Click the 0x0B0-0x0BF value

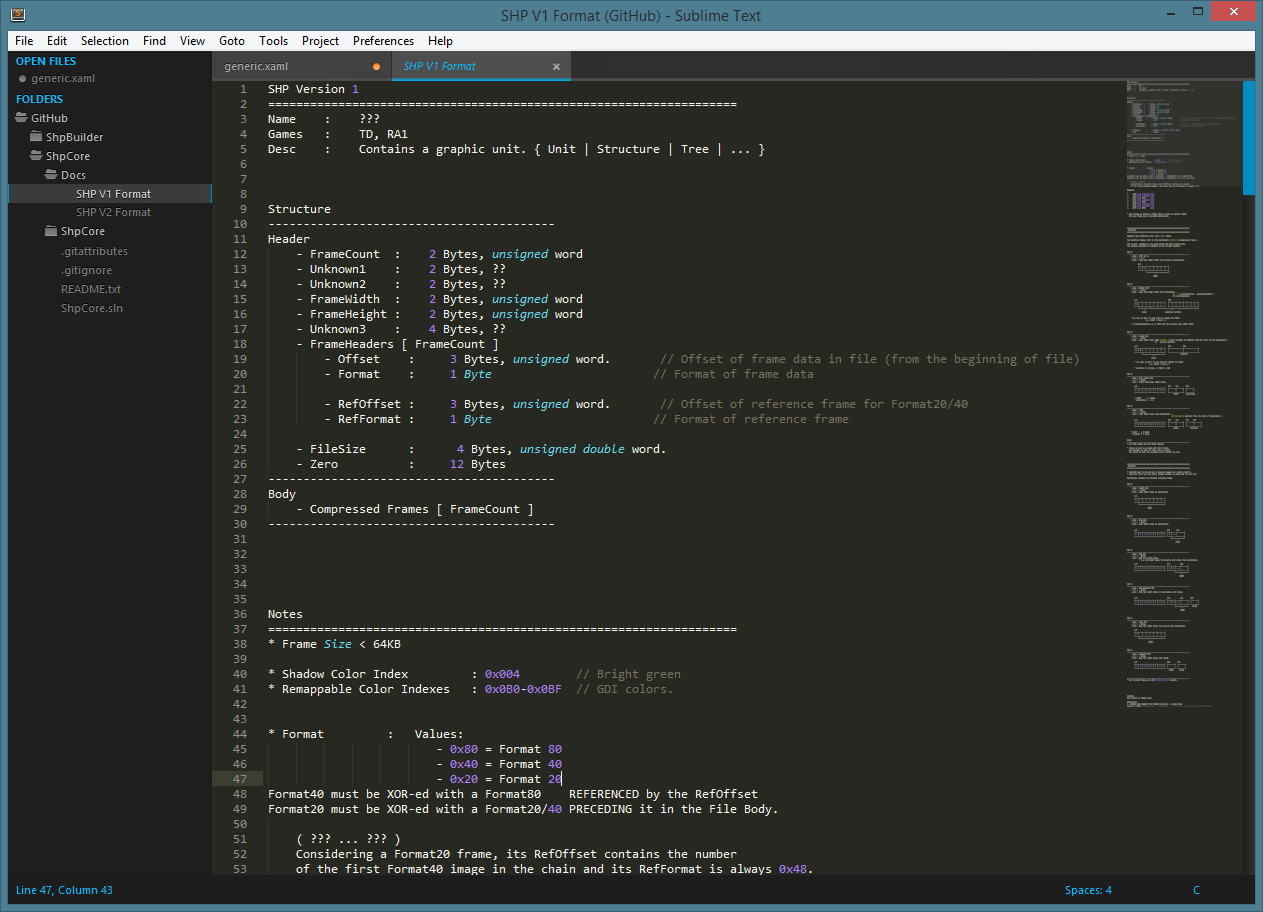pyautogui.click(x=523, y=689)
